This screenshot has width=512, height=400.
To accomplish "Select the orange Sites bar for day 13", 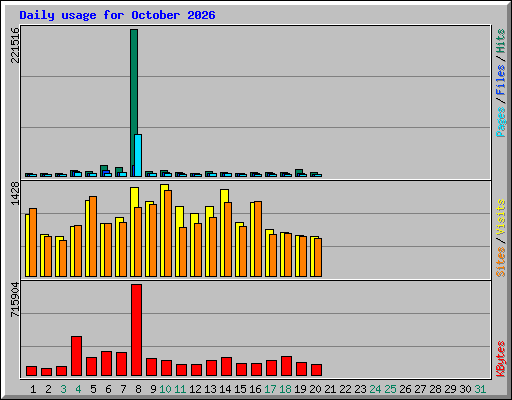I will point(213,247).
